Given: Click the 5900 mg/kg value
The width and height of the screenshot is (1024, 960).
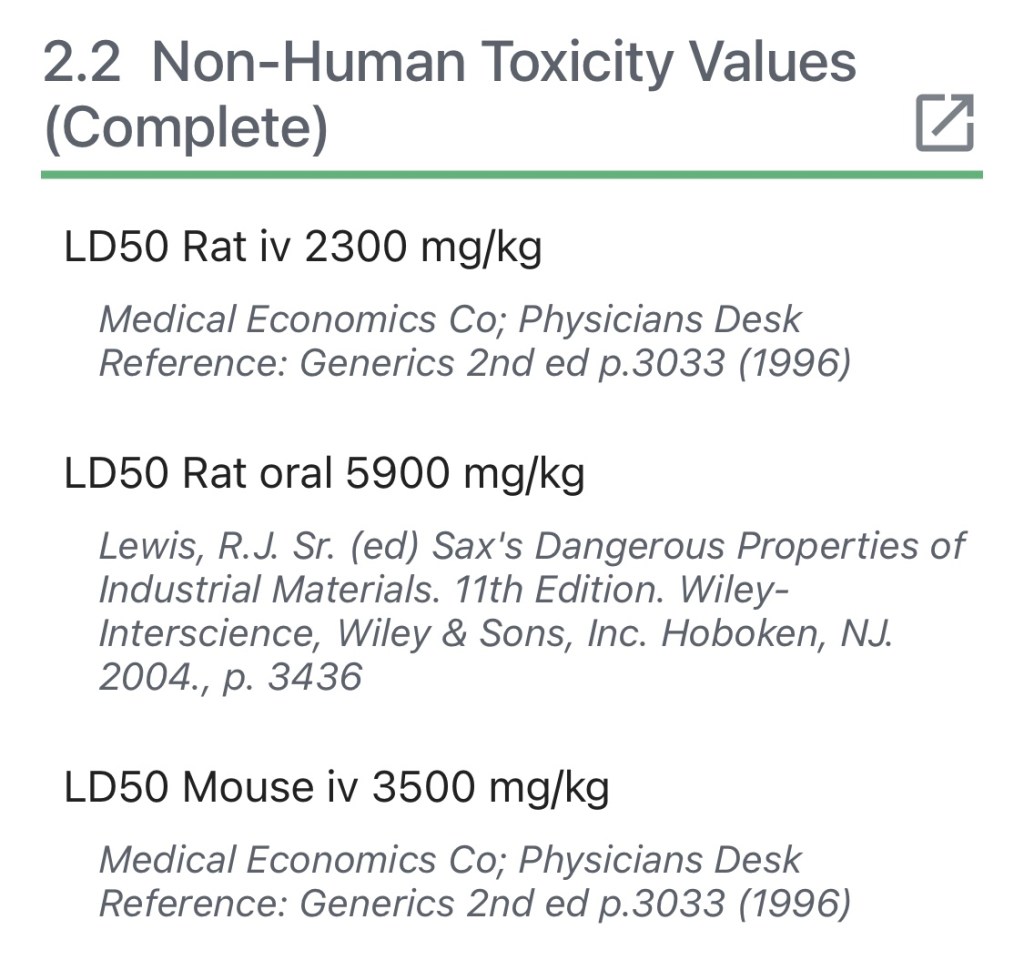Looking at the screenshot, I should pyautogui.click(x=465, y=473).
